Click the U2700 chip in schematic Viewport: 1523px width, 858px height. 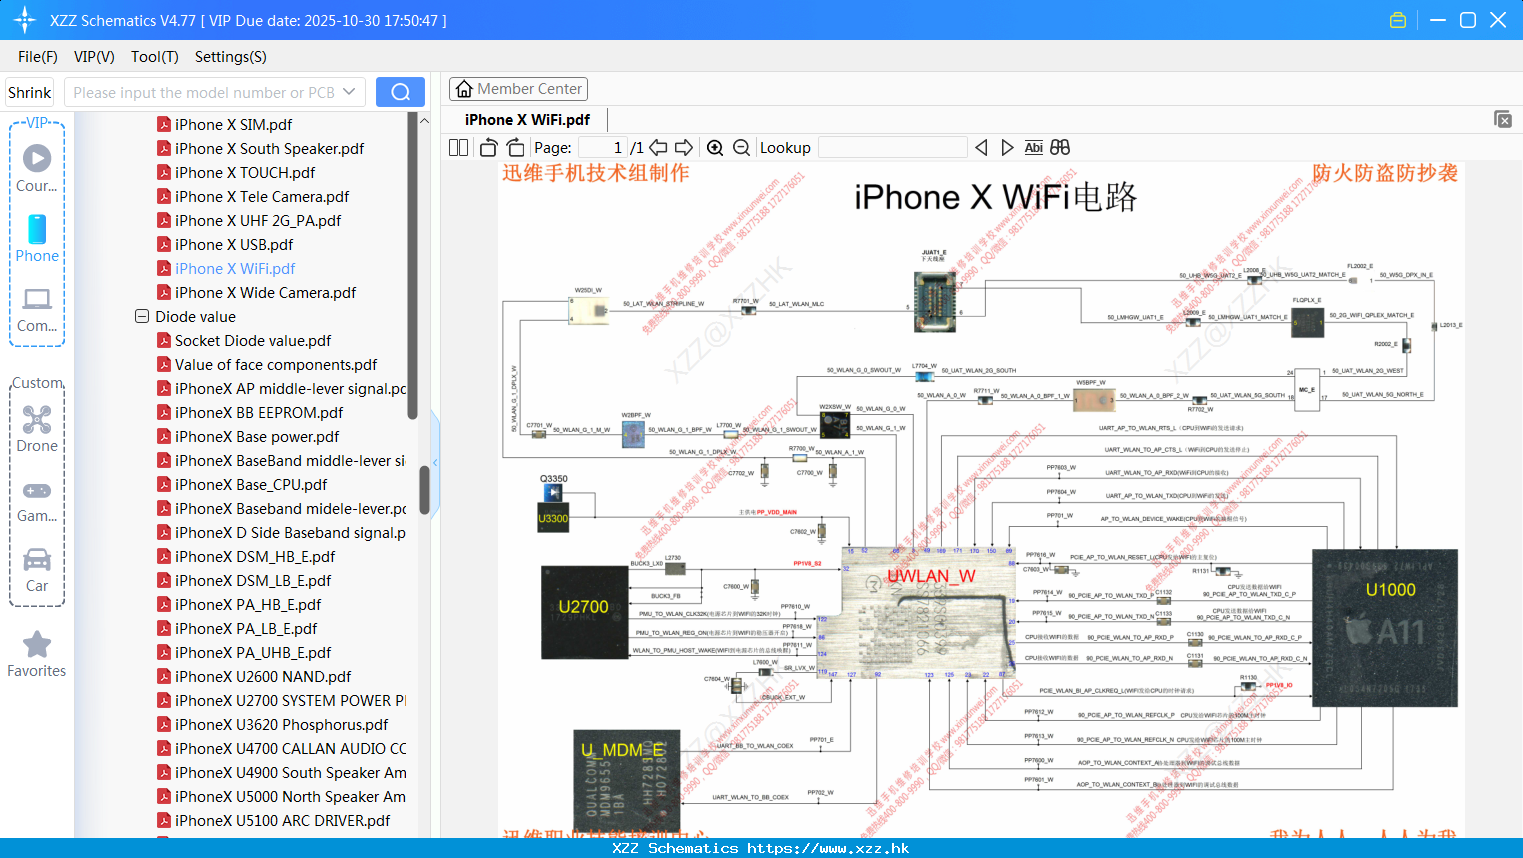coord(585,612)
